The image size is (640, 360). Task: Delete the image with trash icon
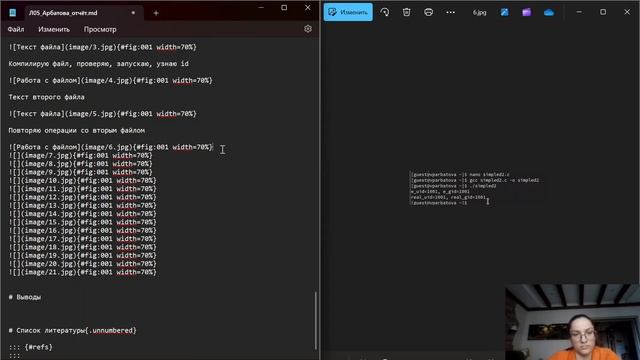407,12
